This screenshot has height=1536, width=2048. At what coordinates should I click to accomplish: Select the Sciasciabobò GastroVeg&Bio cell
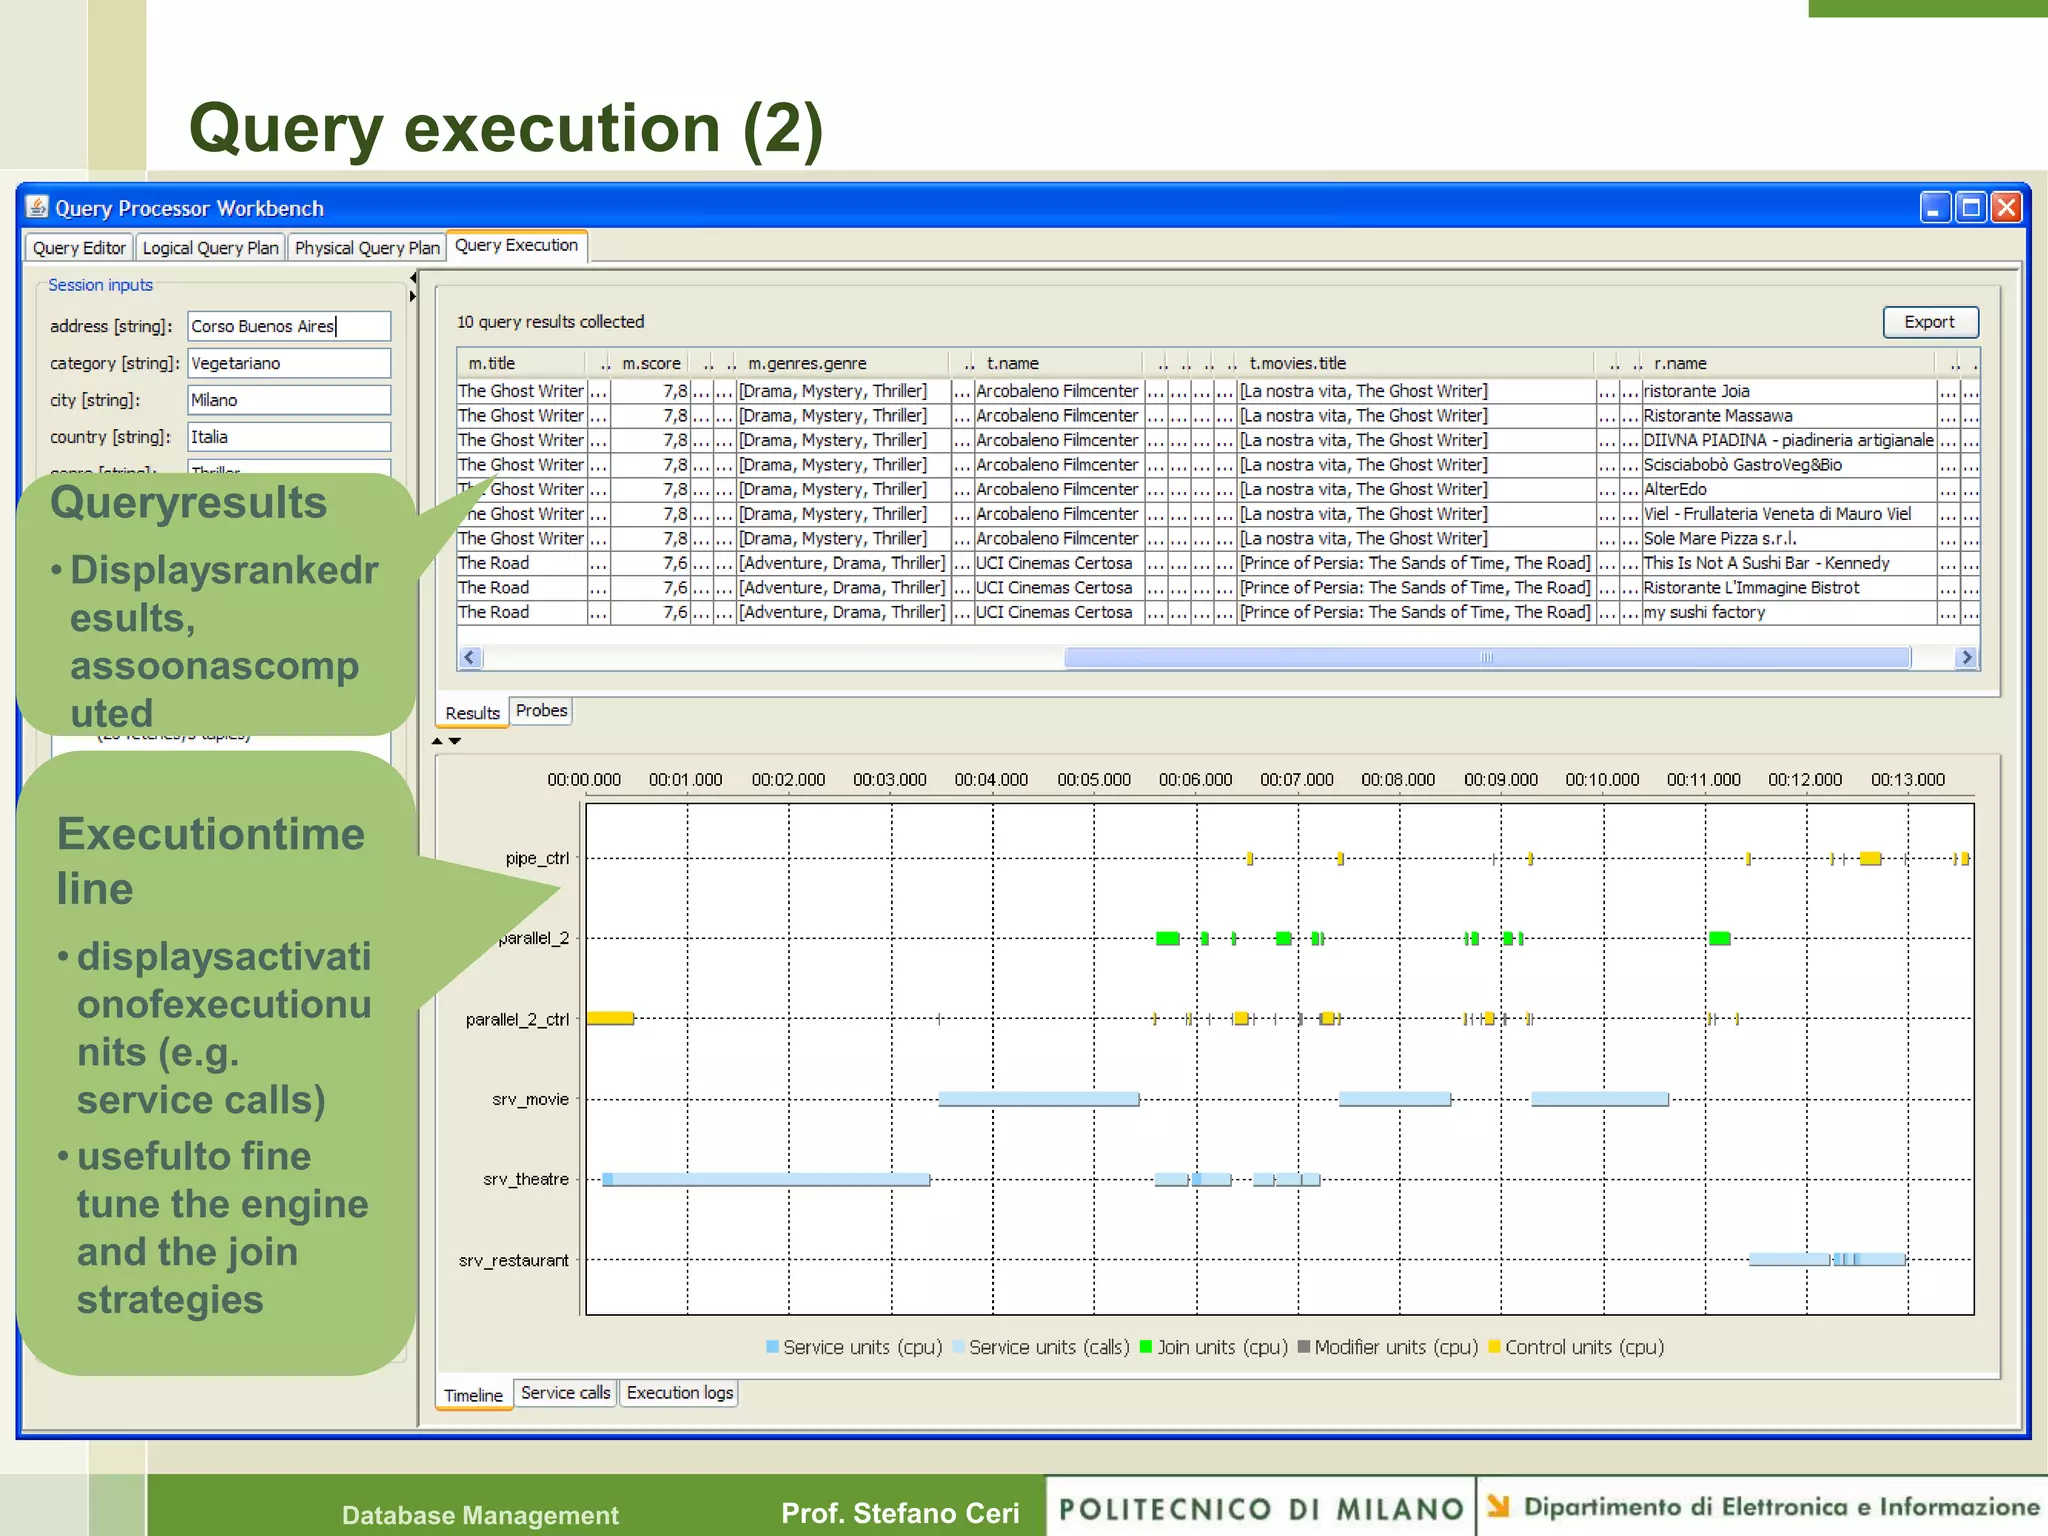1788,465
